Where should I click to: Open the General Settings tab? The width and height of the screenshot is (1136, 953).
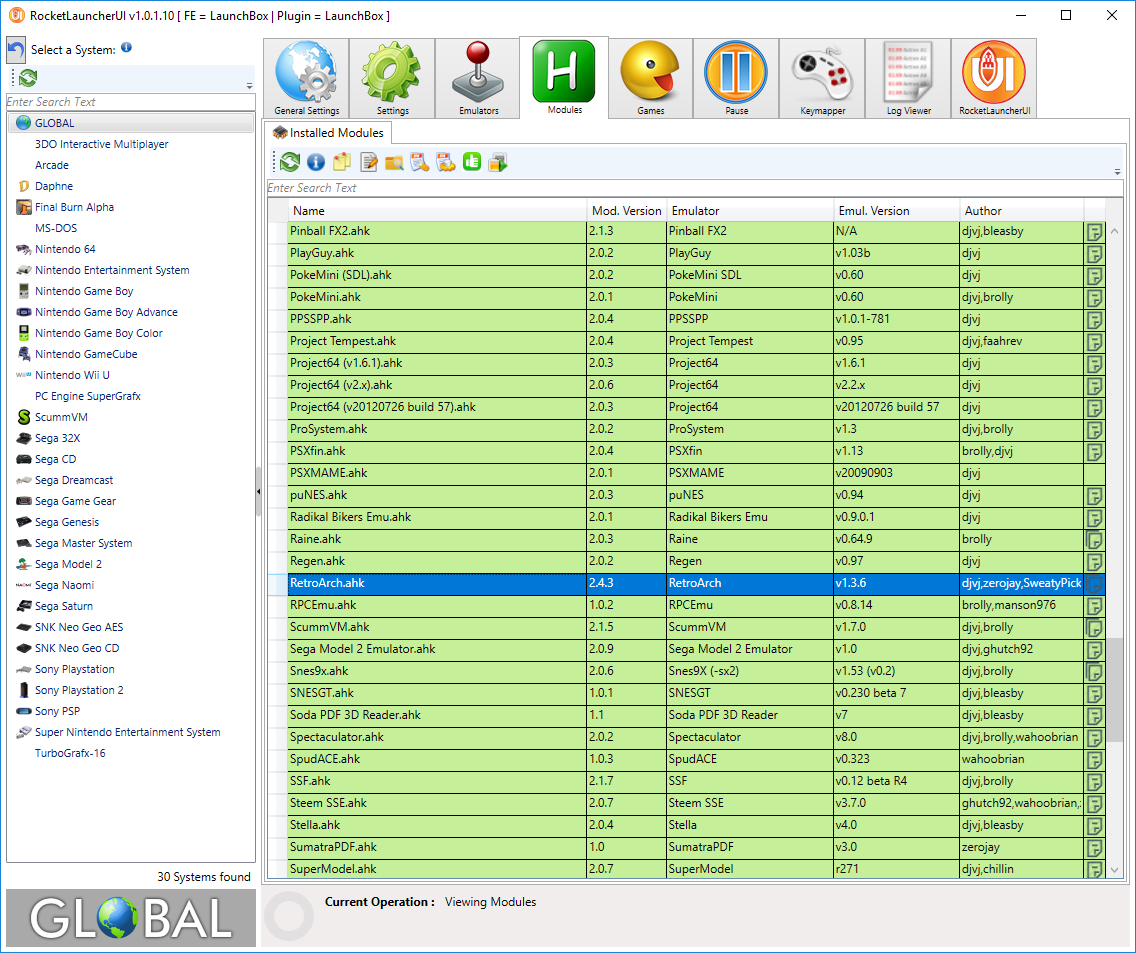tap(306, 78)
